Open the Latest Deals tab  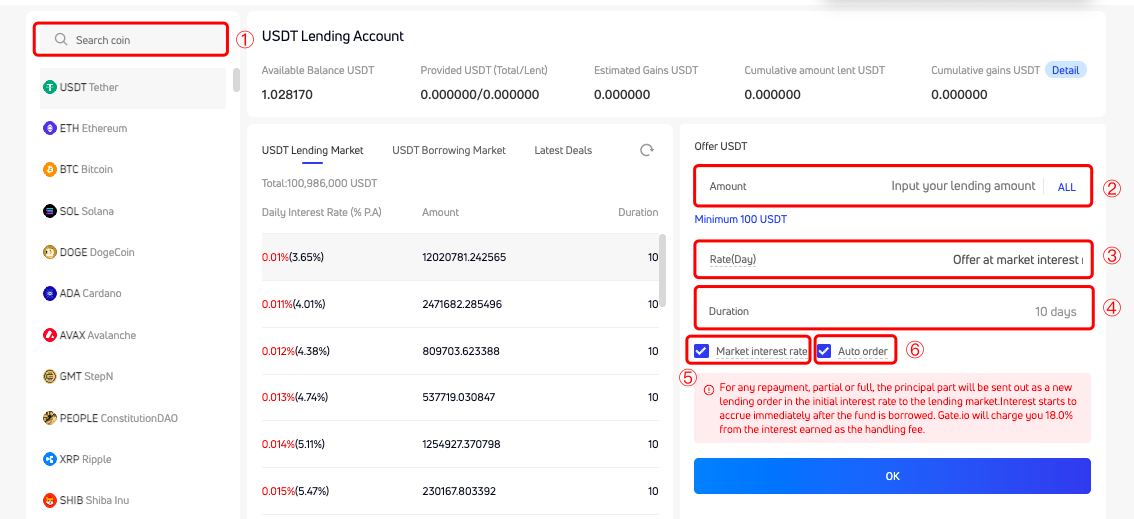coord(563,150)
